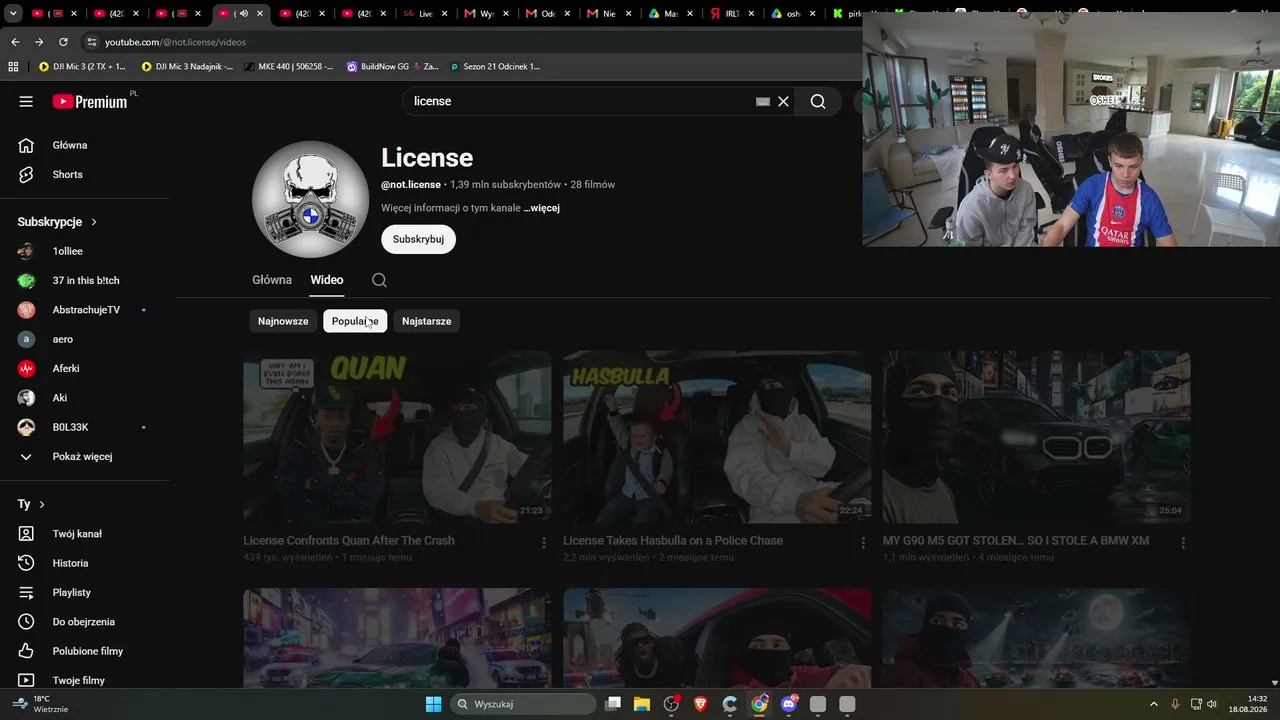Switch to Chrome on the taskbar

click(x=760, y=704)
